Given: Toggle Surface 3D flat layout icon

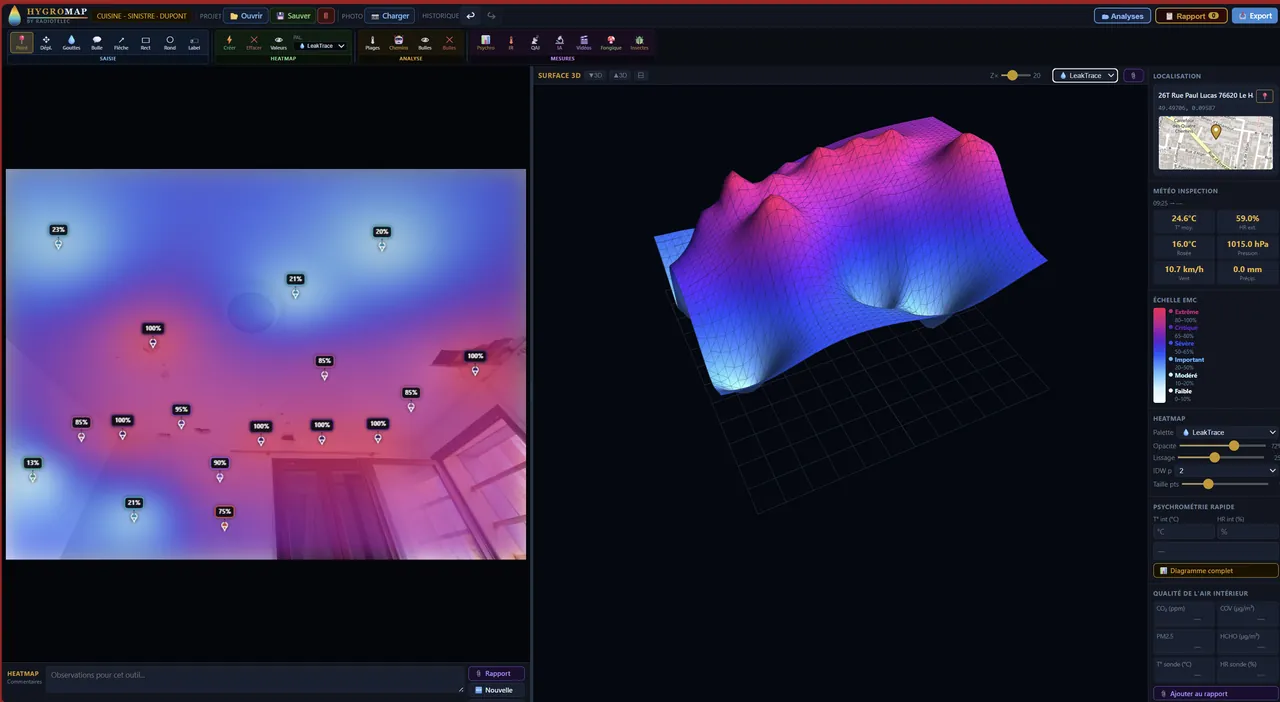Looking at the screenshot, I should [x=641, y=75].
